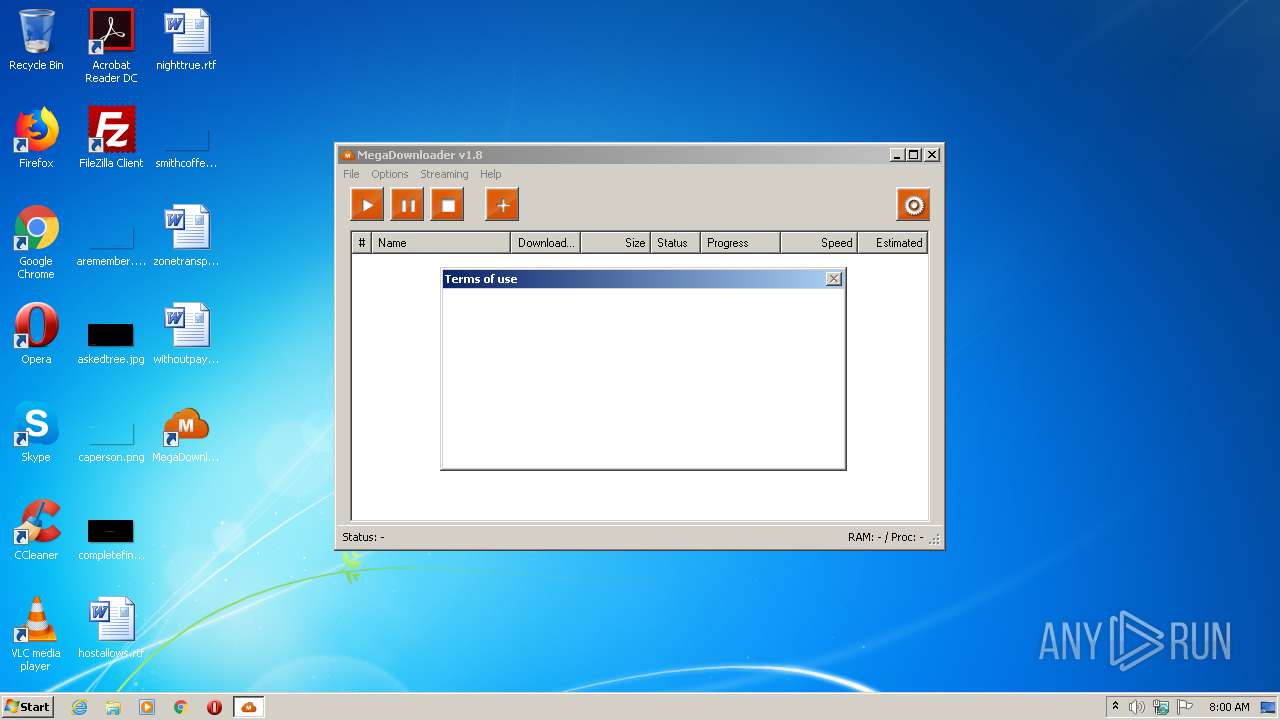The width and height of the screenshot is (1280, 720).
Task: Click the Progress column header
Action: [x=741, y=243]
